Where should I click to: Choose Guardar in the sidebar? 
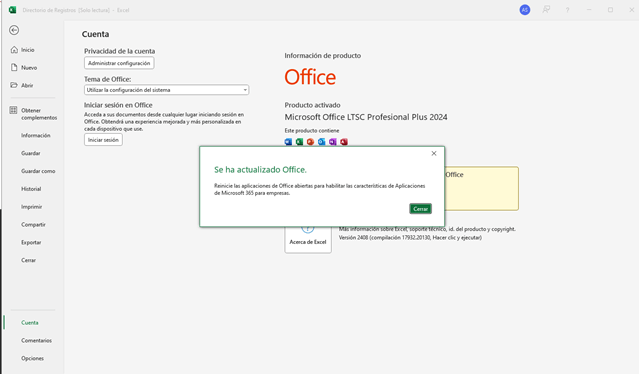(x=31, y=153)
